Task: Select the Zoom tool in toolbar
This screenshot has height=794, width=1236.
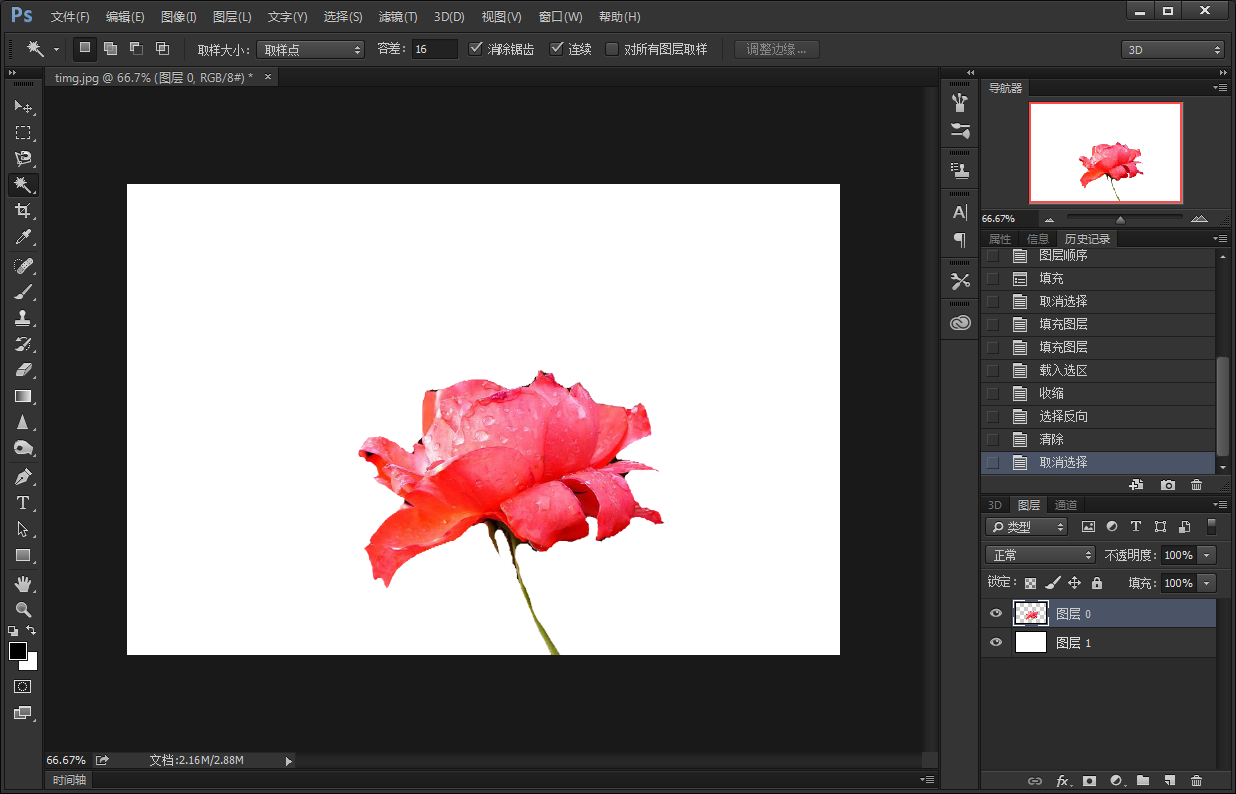Action: 23,609
